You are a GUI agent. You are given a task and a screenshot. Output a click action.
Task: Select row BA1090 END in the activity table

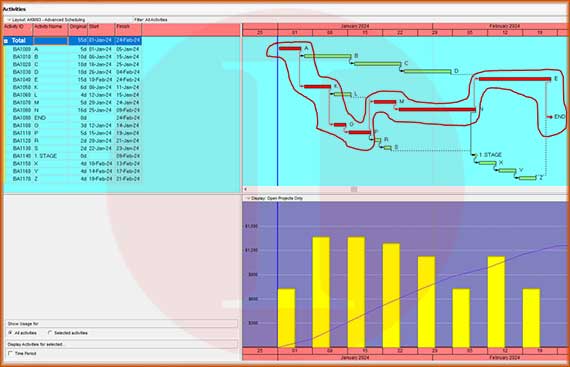(72, 118)
